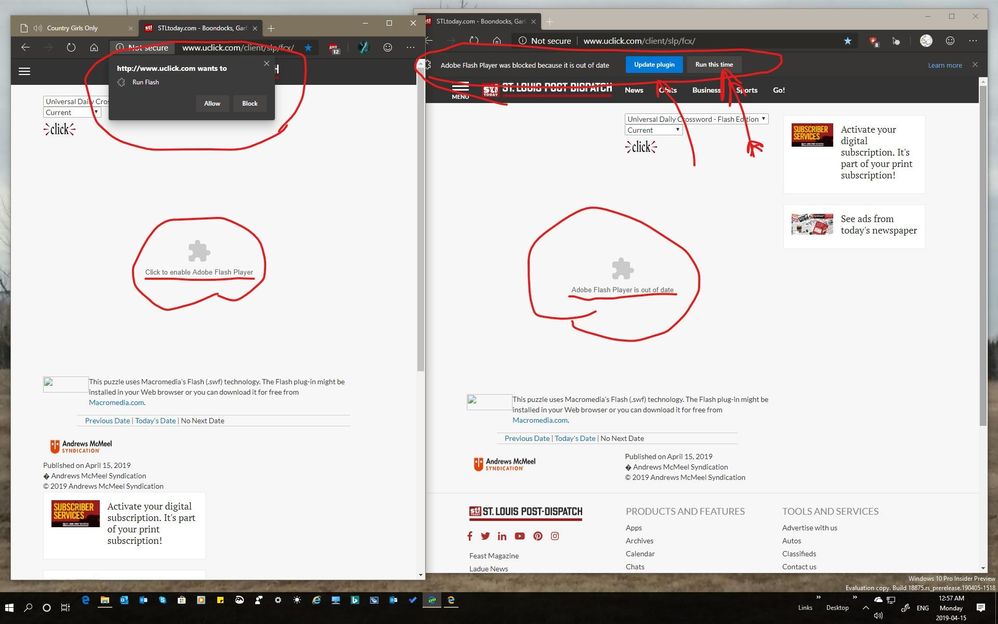This screenshot has height=624, width=998.
Task: Dismiss the Flash blocked notification bar
Action: (x=975, y=64)
